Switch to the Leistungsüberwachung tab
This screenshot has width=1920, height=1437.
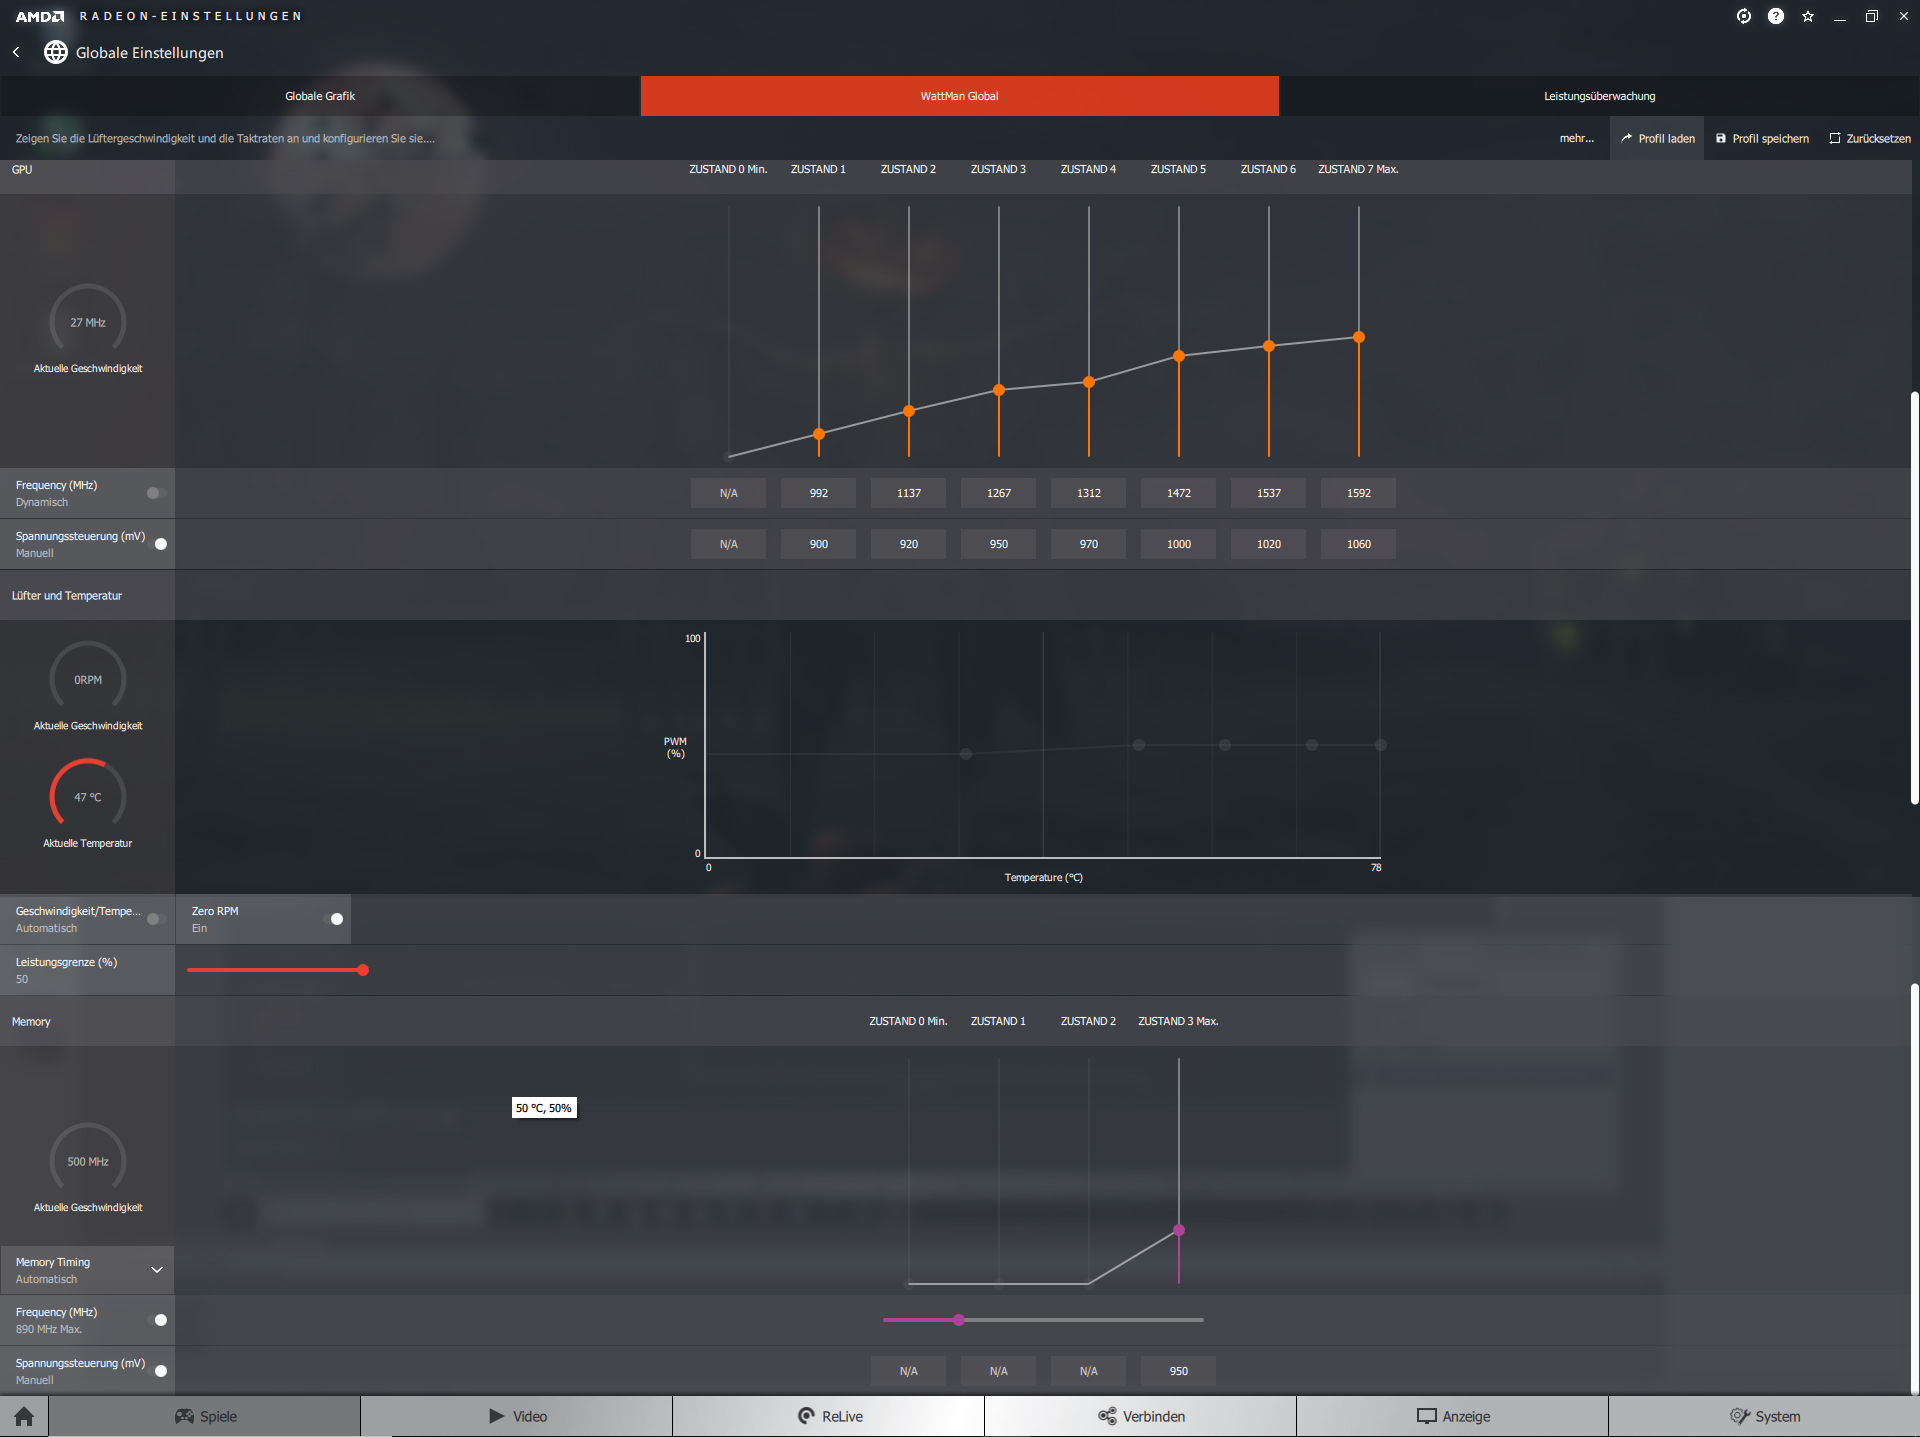pyautogui.click(x=1599, y=96)
